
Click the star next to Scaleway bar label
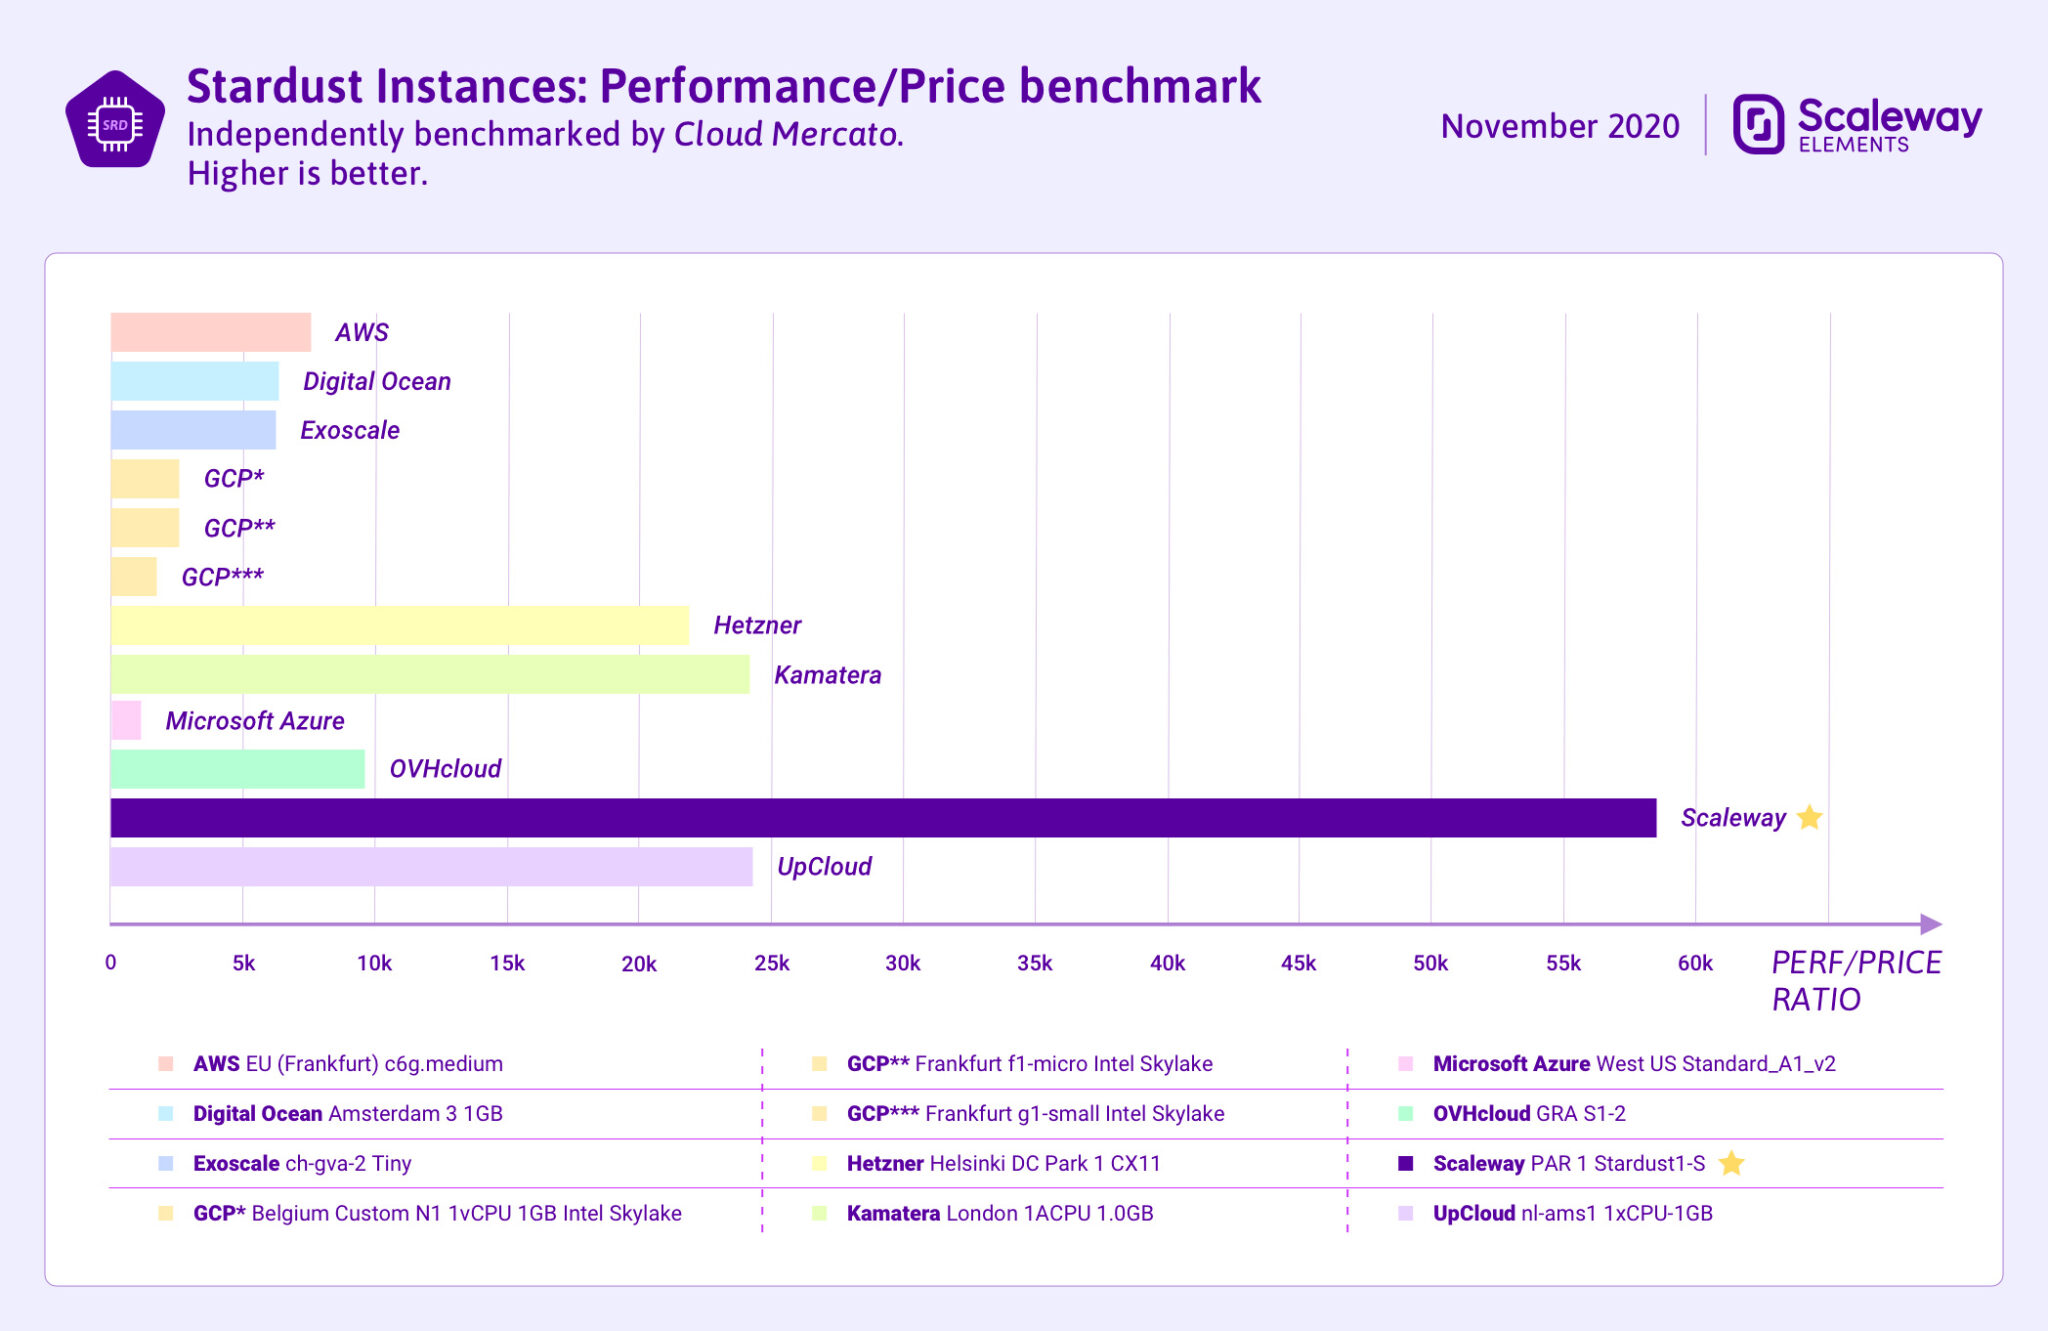pyautogui.click(x=1809, y=818)
